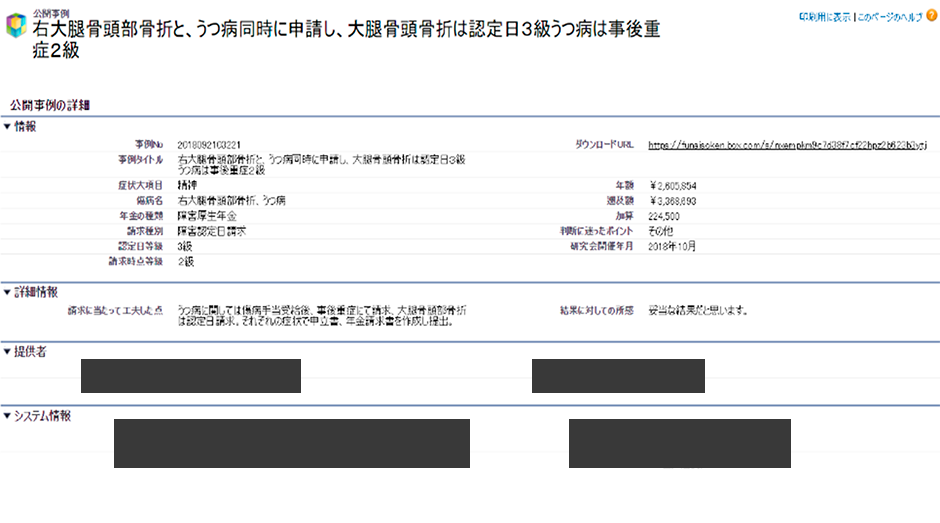The width and height of the screenshot is (940, 523).
Task: Click 症状大項目 value 精神
Action: click(187, 185)
